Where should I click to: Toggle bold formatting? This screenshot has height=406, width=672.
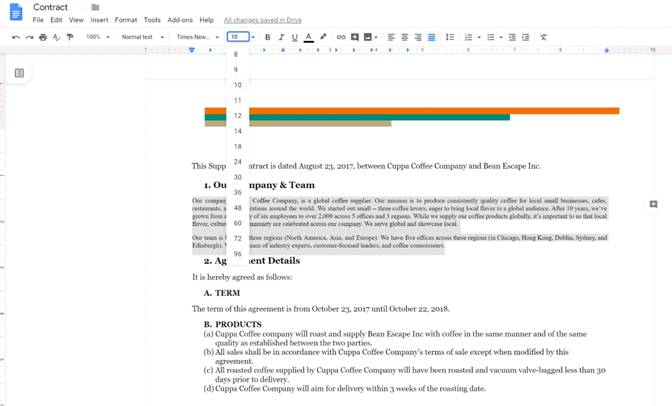(x=267, y=37)
